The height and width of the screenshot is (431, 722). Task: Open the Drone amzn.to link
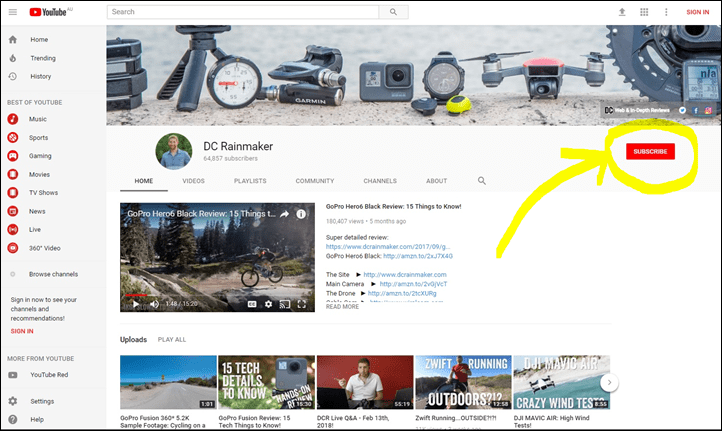(402, 293)
